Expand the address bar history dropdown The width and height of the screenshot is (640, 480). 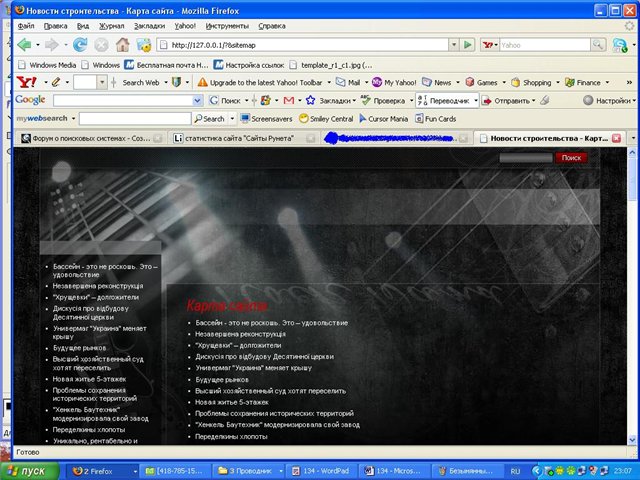tap(454, 44)
